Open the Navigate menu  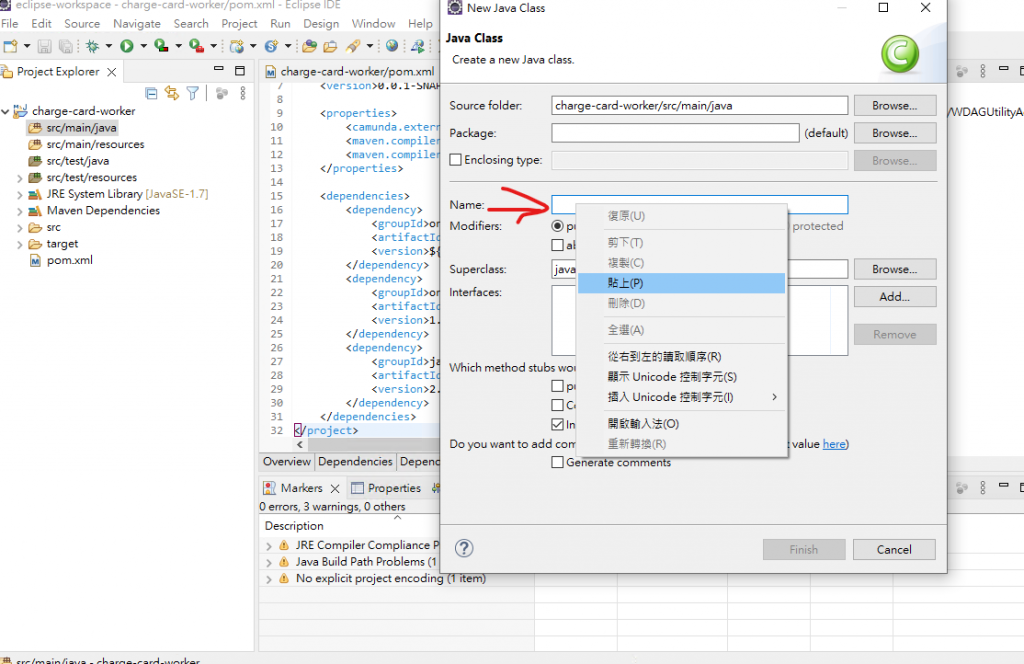pos(136,24)
